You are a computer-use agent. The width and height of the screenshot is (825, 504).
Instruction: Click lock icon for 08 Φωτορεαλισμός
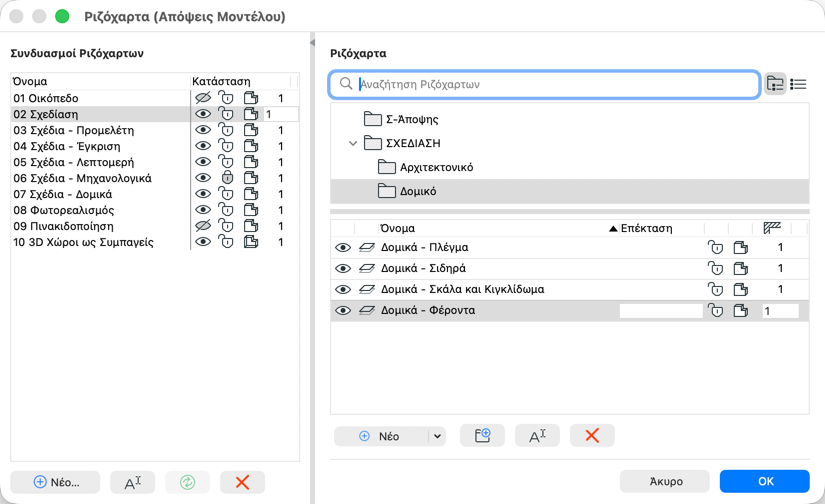(x=226, y=210)
